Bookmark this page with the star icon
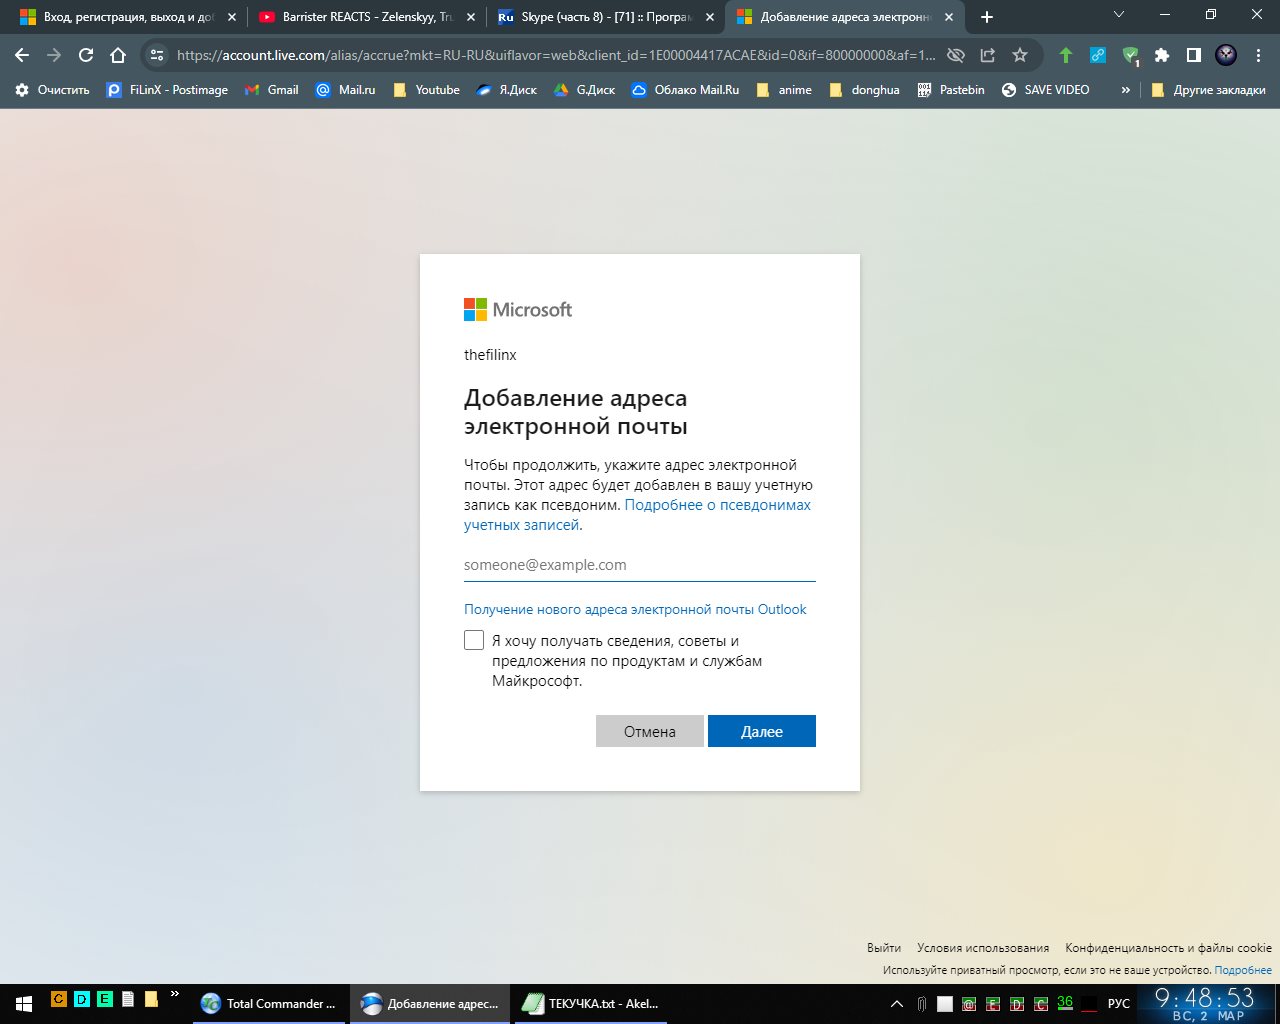The height and width of the screenshot is (1024, 1280). click(1020, 55)
